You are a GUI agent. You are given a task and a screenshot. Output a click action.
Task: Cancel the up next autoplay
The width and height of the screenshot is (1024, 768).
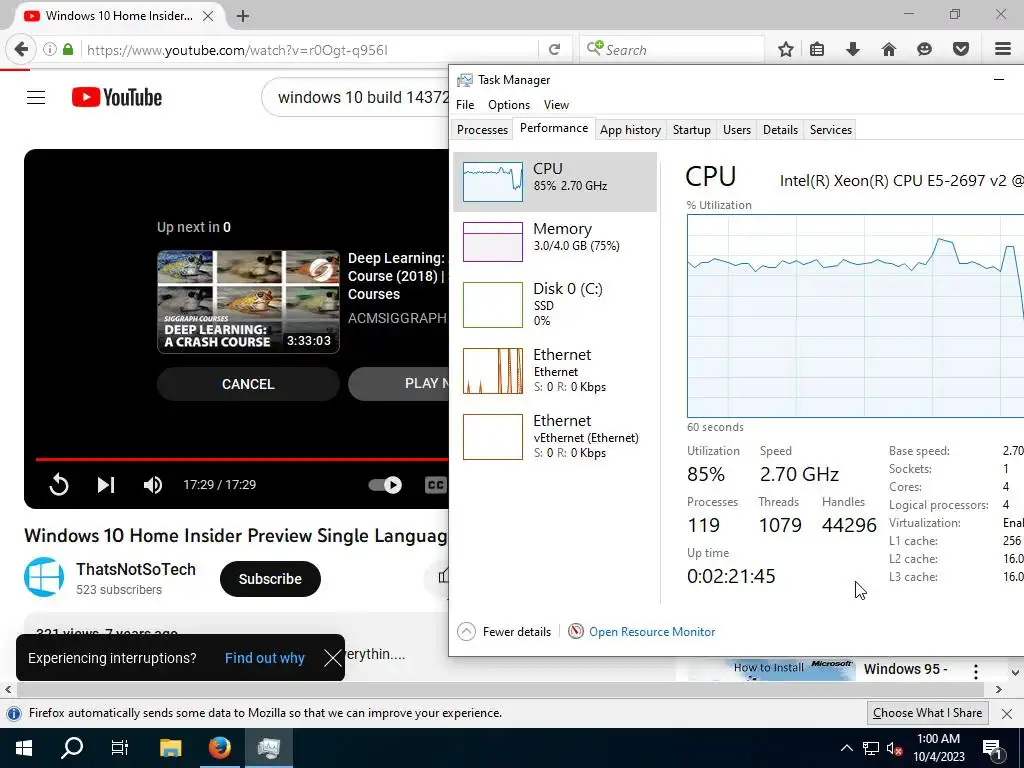(248, 384)
